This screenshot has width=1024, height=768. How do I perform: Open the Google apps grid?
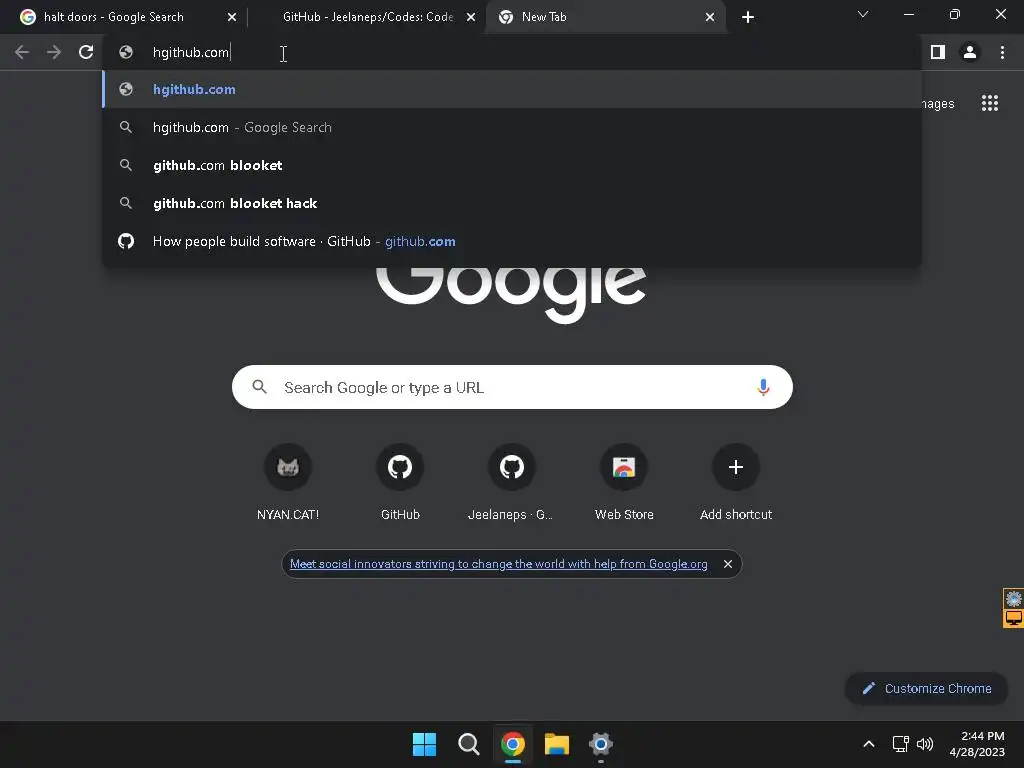tap(989, 103)
